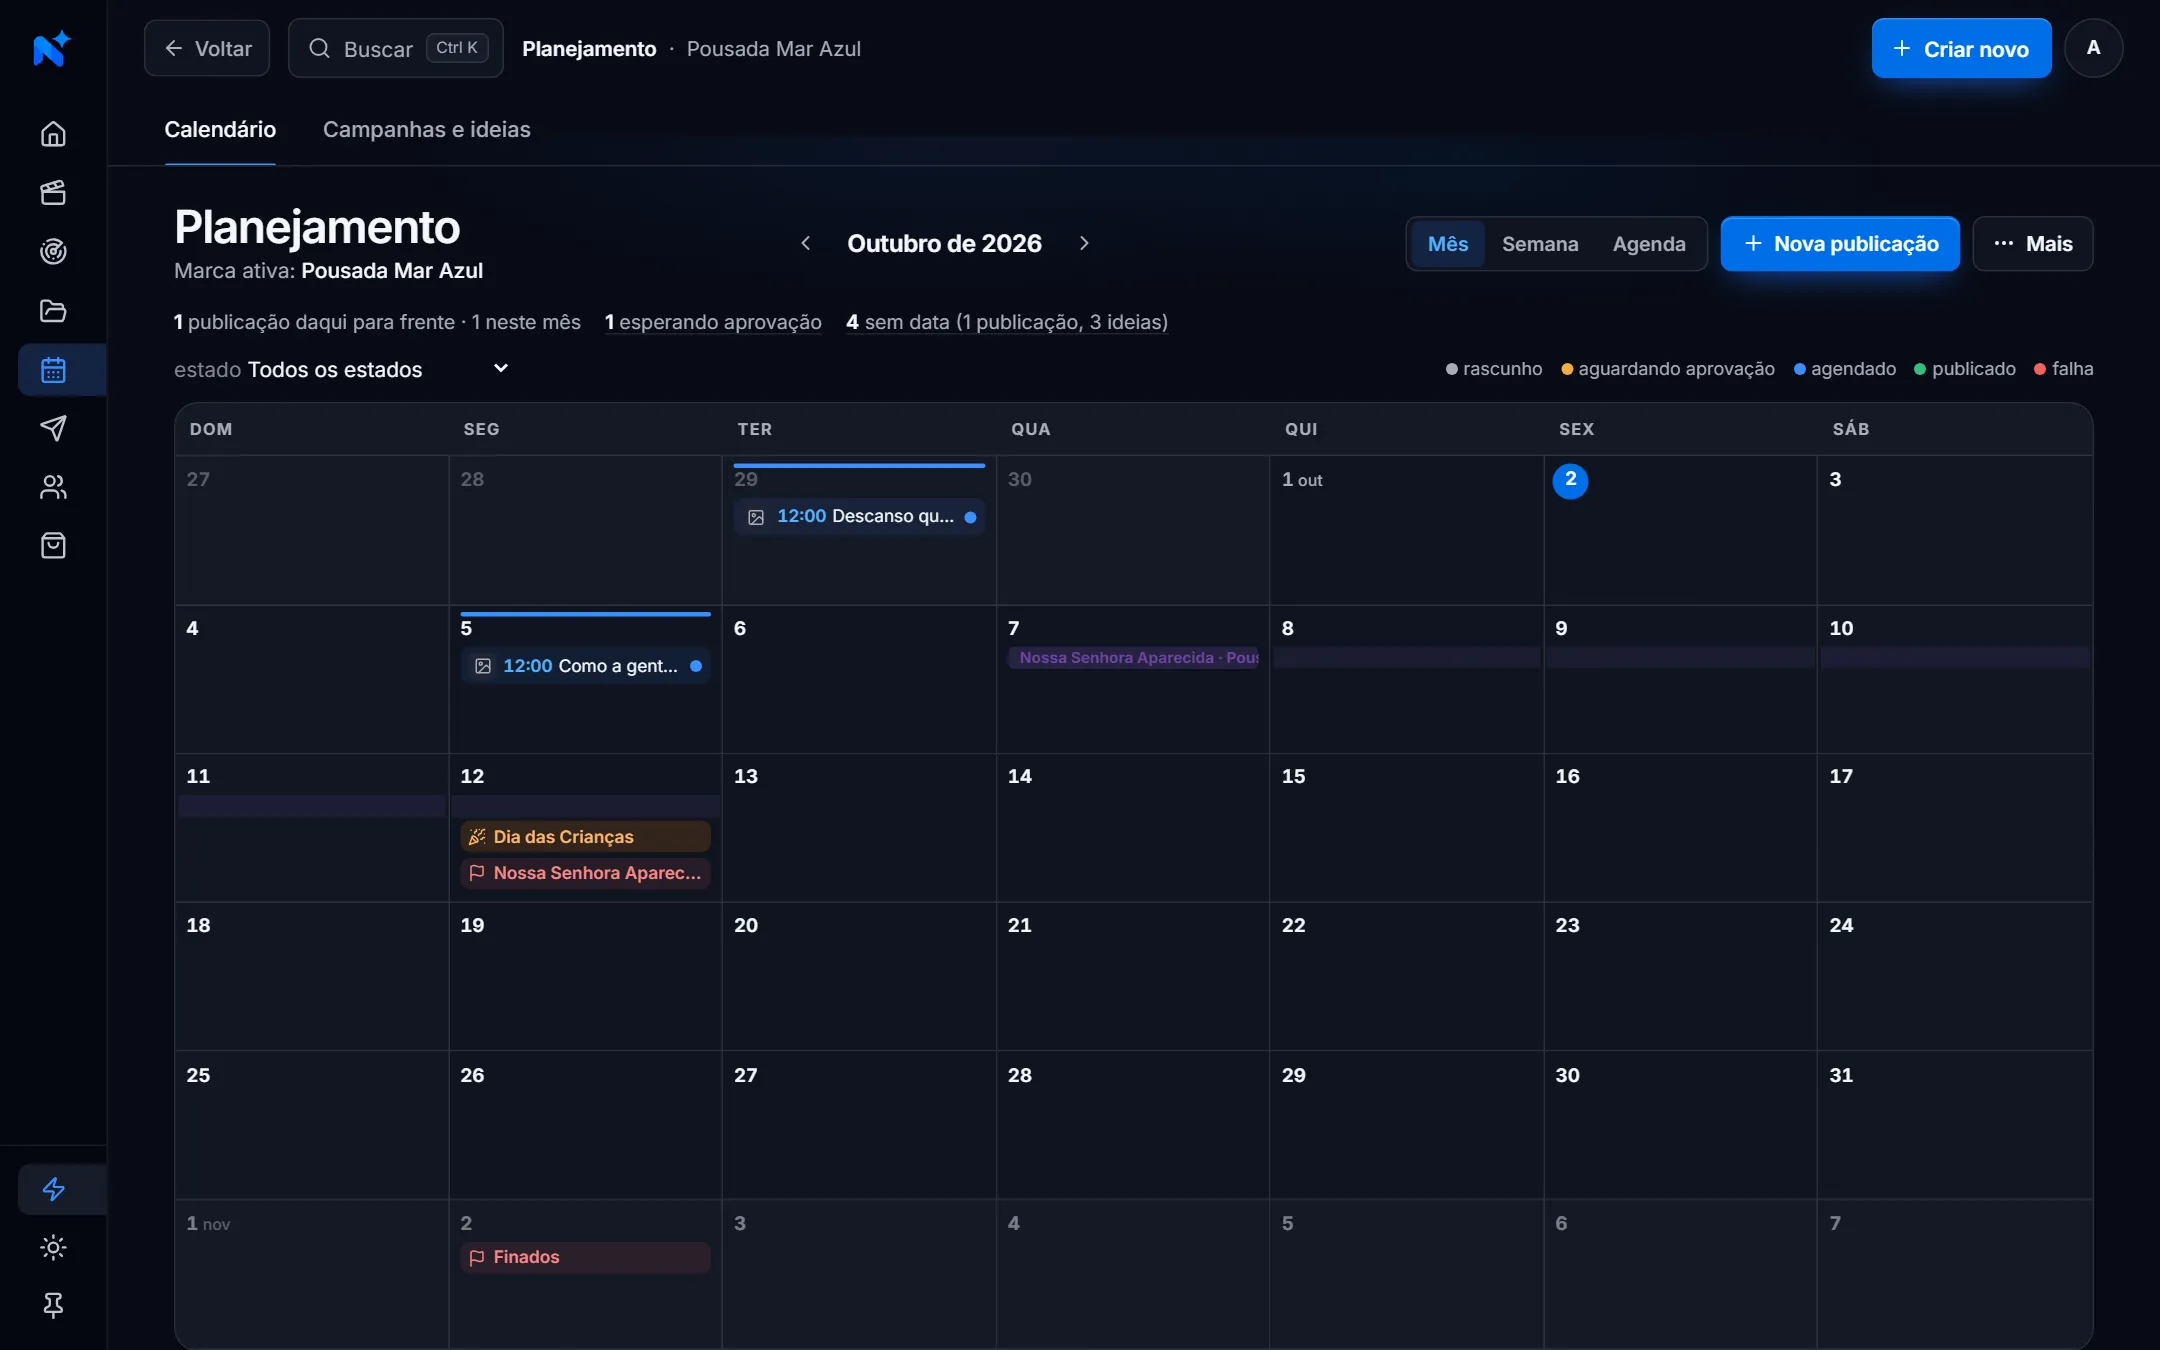Open the home icon in sidebar
This screenshot has height=1350, width=2160.
pyautogui.click(x=53, y=134)
